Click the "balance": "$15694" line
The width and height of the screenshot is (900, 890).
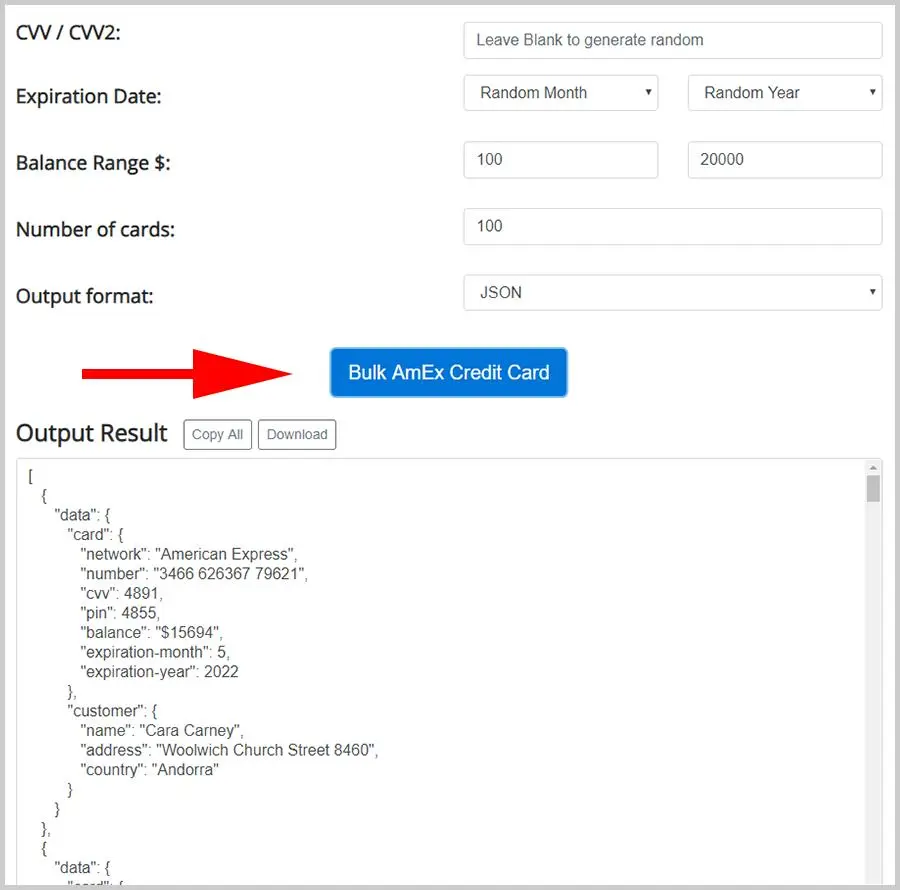[152, 632]
